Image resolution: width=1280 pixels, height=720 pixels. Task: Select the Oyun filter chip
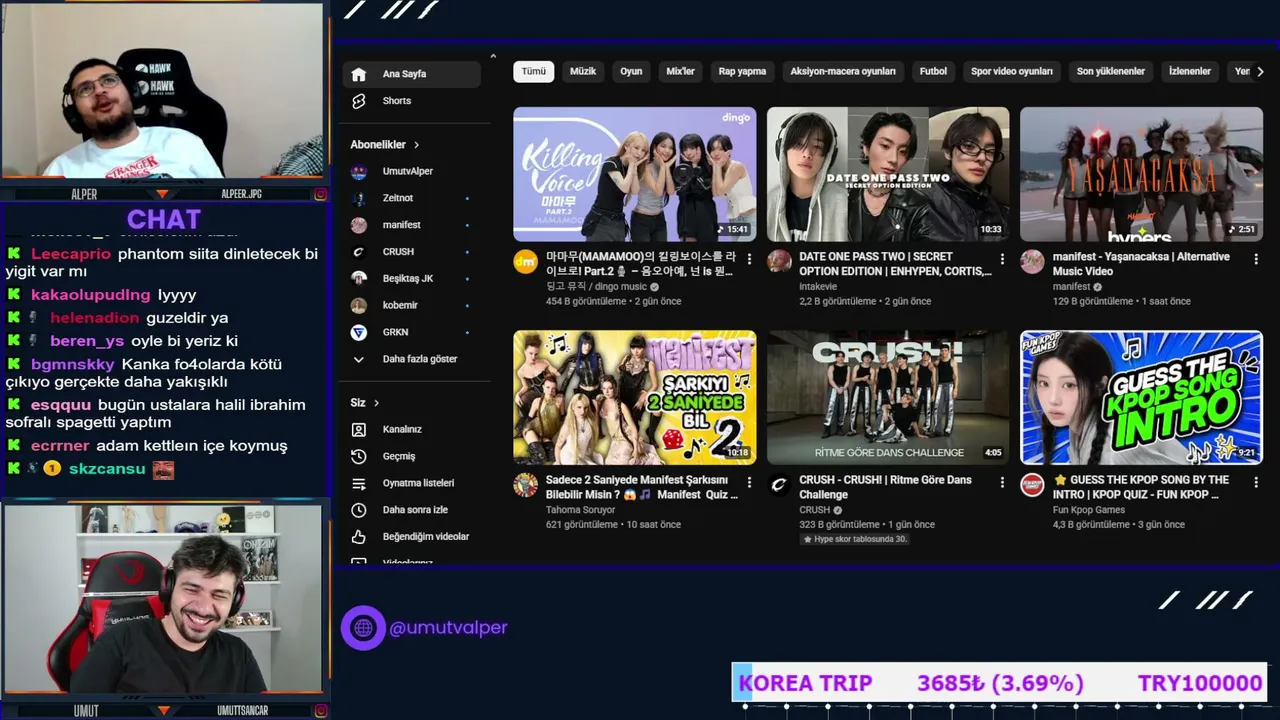pyautogui.click(x=631, y=71)
